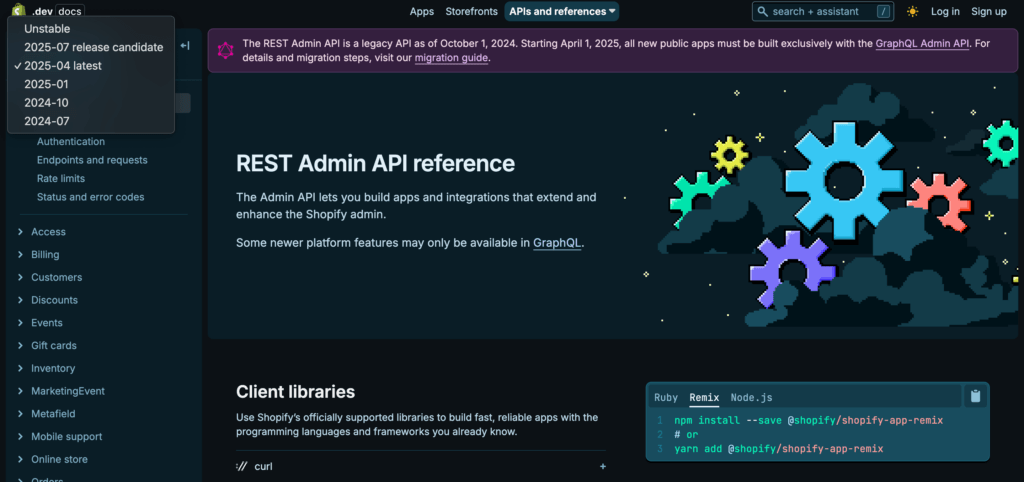The image size is (1024, 482).
Task: Expand curl with the plus icon
Action: click(603, 466)
